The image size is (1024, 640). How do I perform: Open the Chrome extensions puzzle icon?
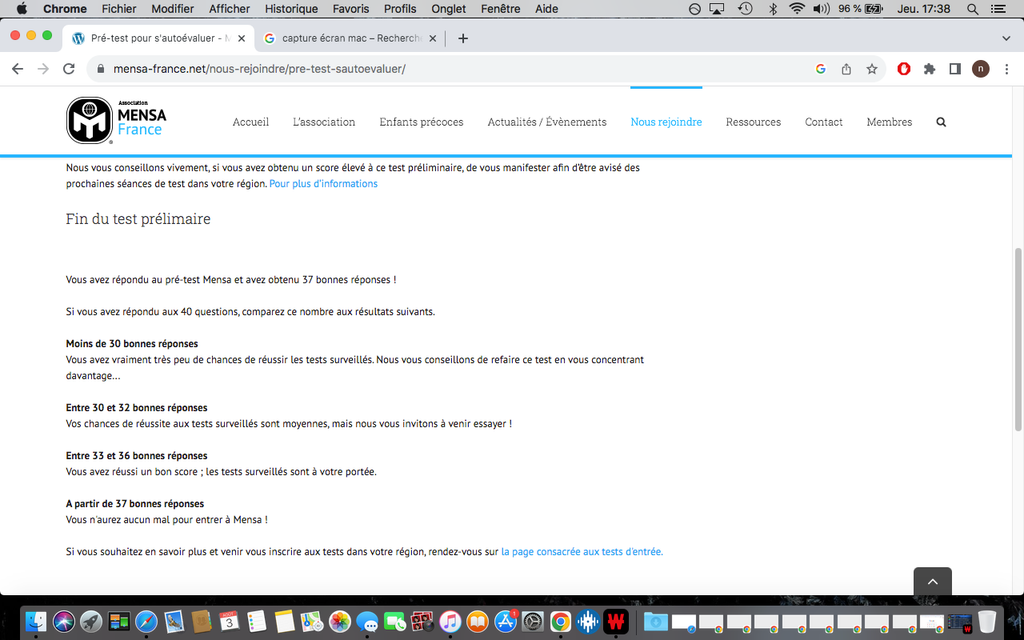929,69
